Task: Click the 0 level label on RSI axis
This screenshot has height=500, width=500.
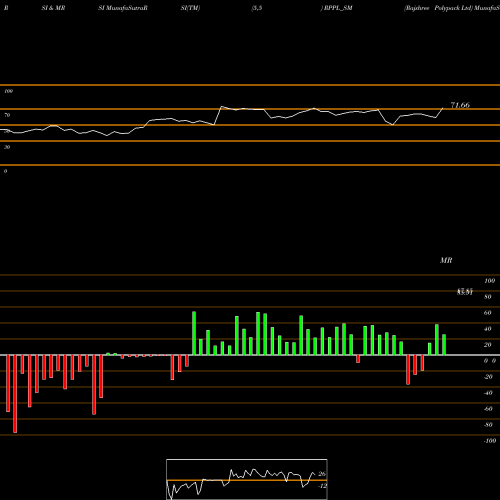Action: click(x=5, y=171)
